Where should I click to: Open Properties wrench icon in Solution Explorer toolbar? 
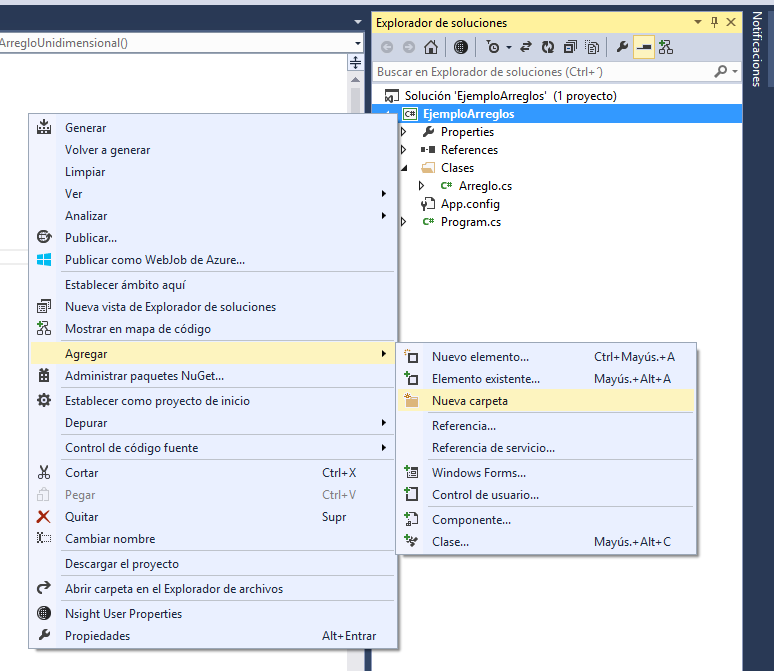point(622,47)
